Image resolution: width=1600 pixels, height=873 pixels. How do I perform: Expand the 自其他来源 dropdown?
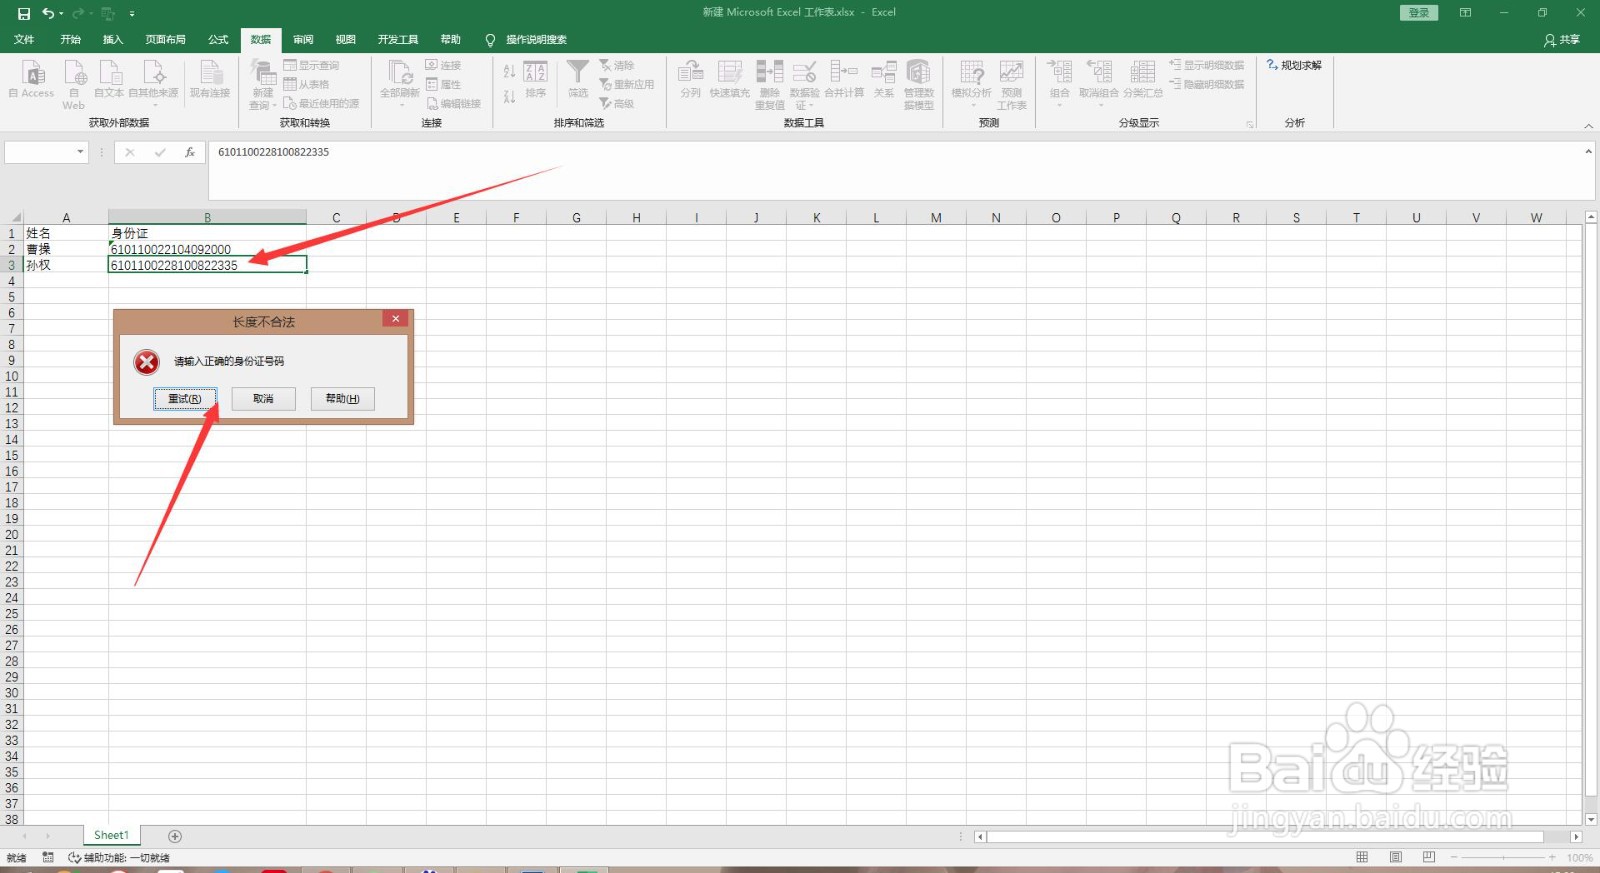[x=154, y=105]
